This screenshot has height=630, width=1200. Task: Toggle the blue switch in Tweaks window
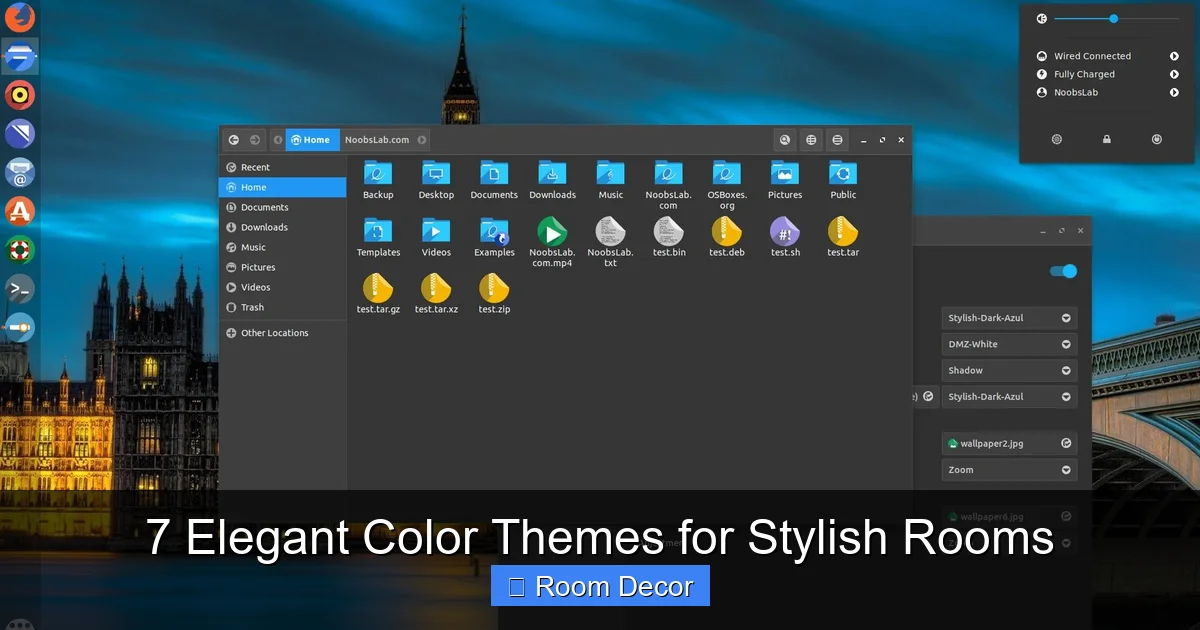[x=1063, y=271]
